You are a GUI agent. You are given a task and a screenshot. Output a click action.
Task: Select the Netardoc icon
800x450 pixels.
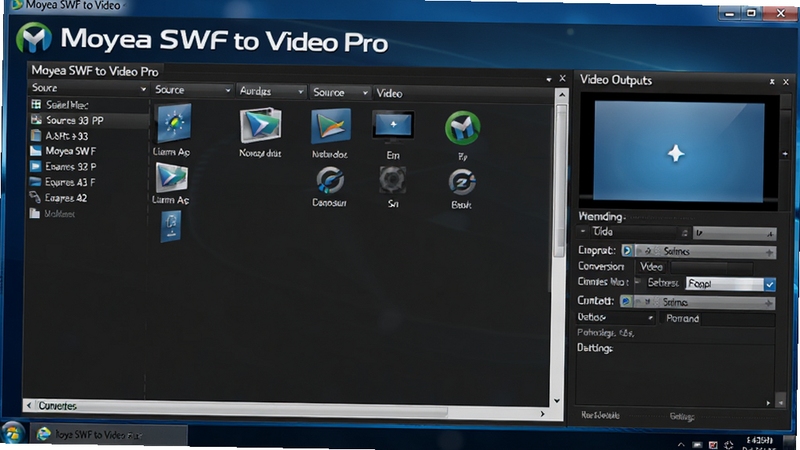click(331, 126)
